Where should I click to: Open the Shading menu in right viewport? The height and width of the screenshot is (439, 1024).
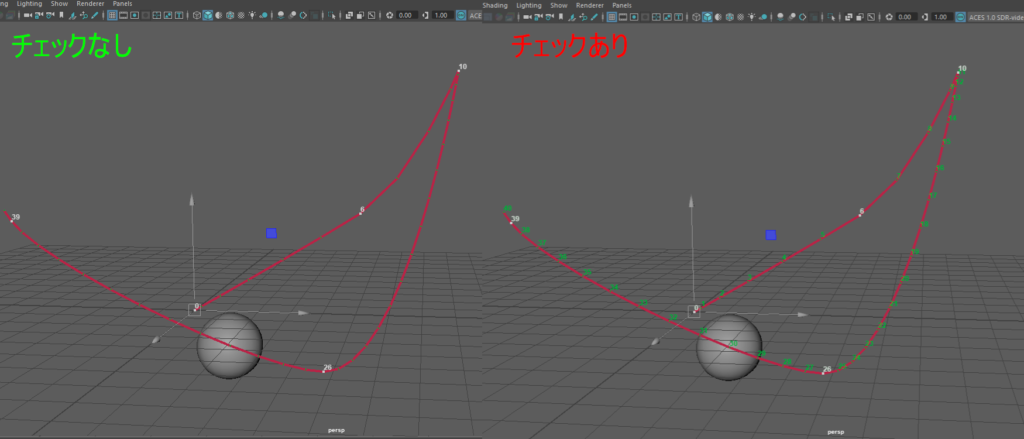pyautogui.click(x=495, y=5)
